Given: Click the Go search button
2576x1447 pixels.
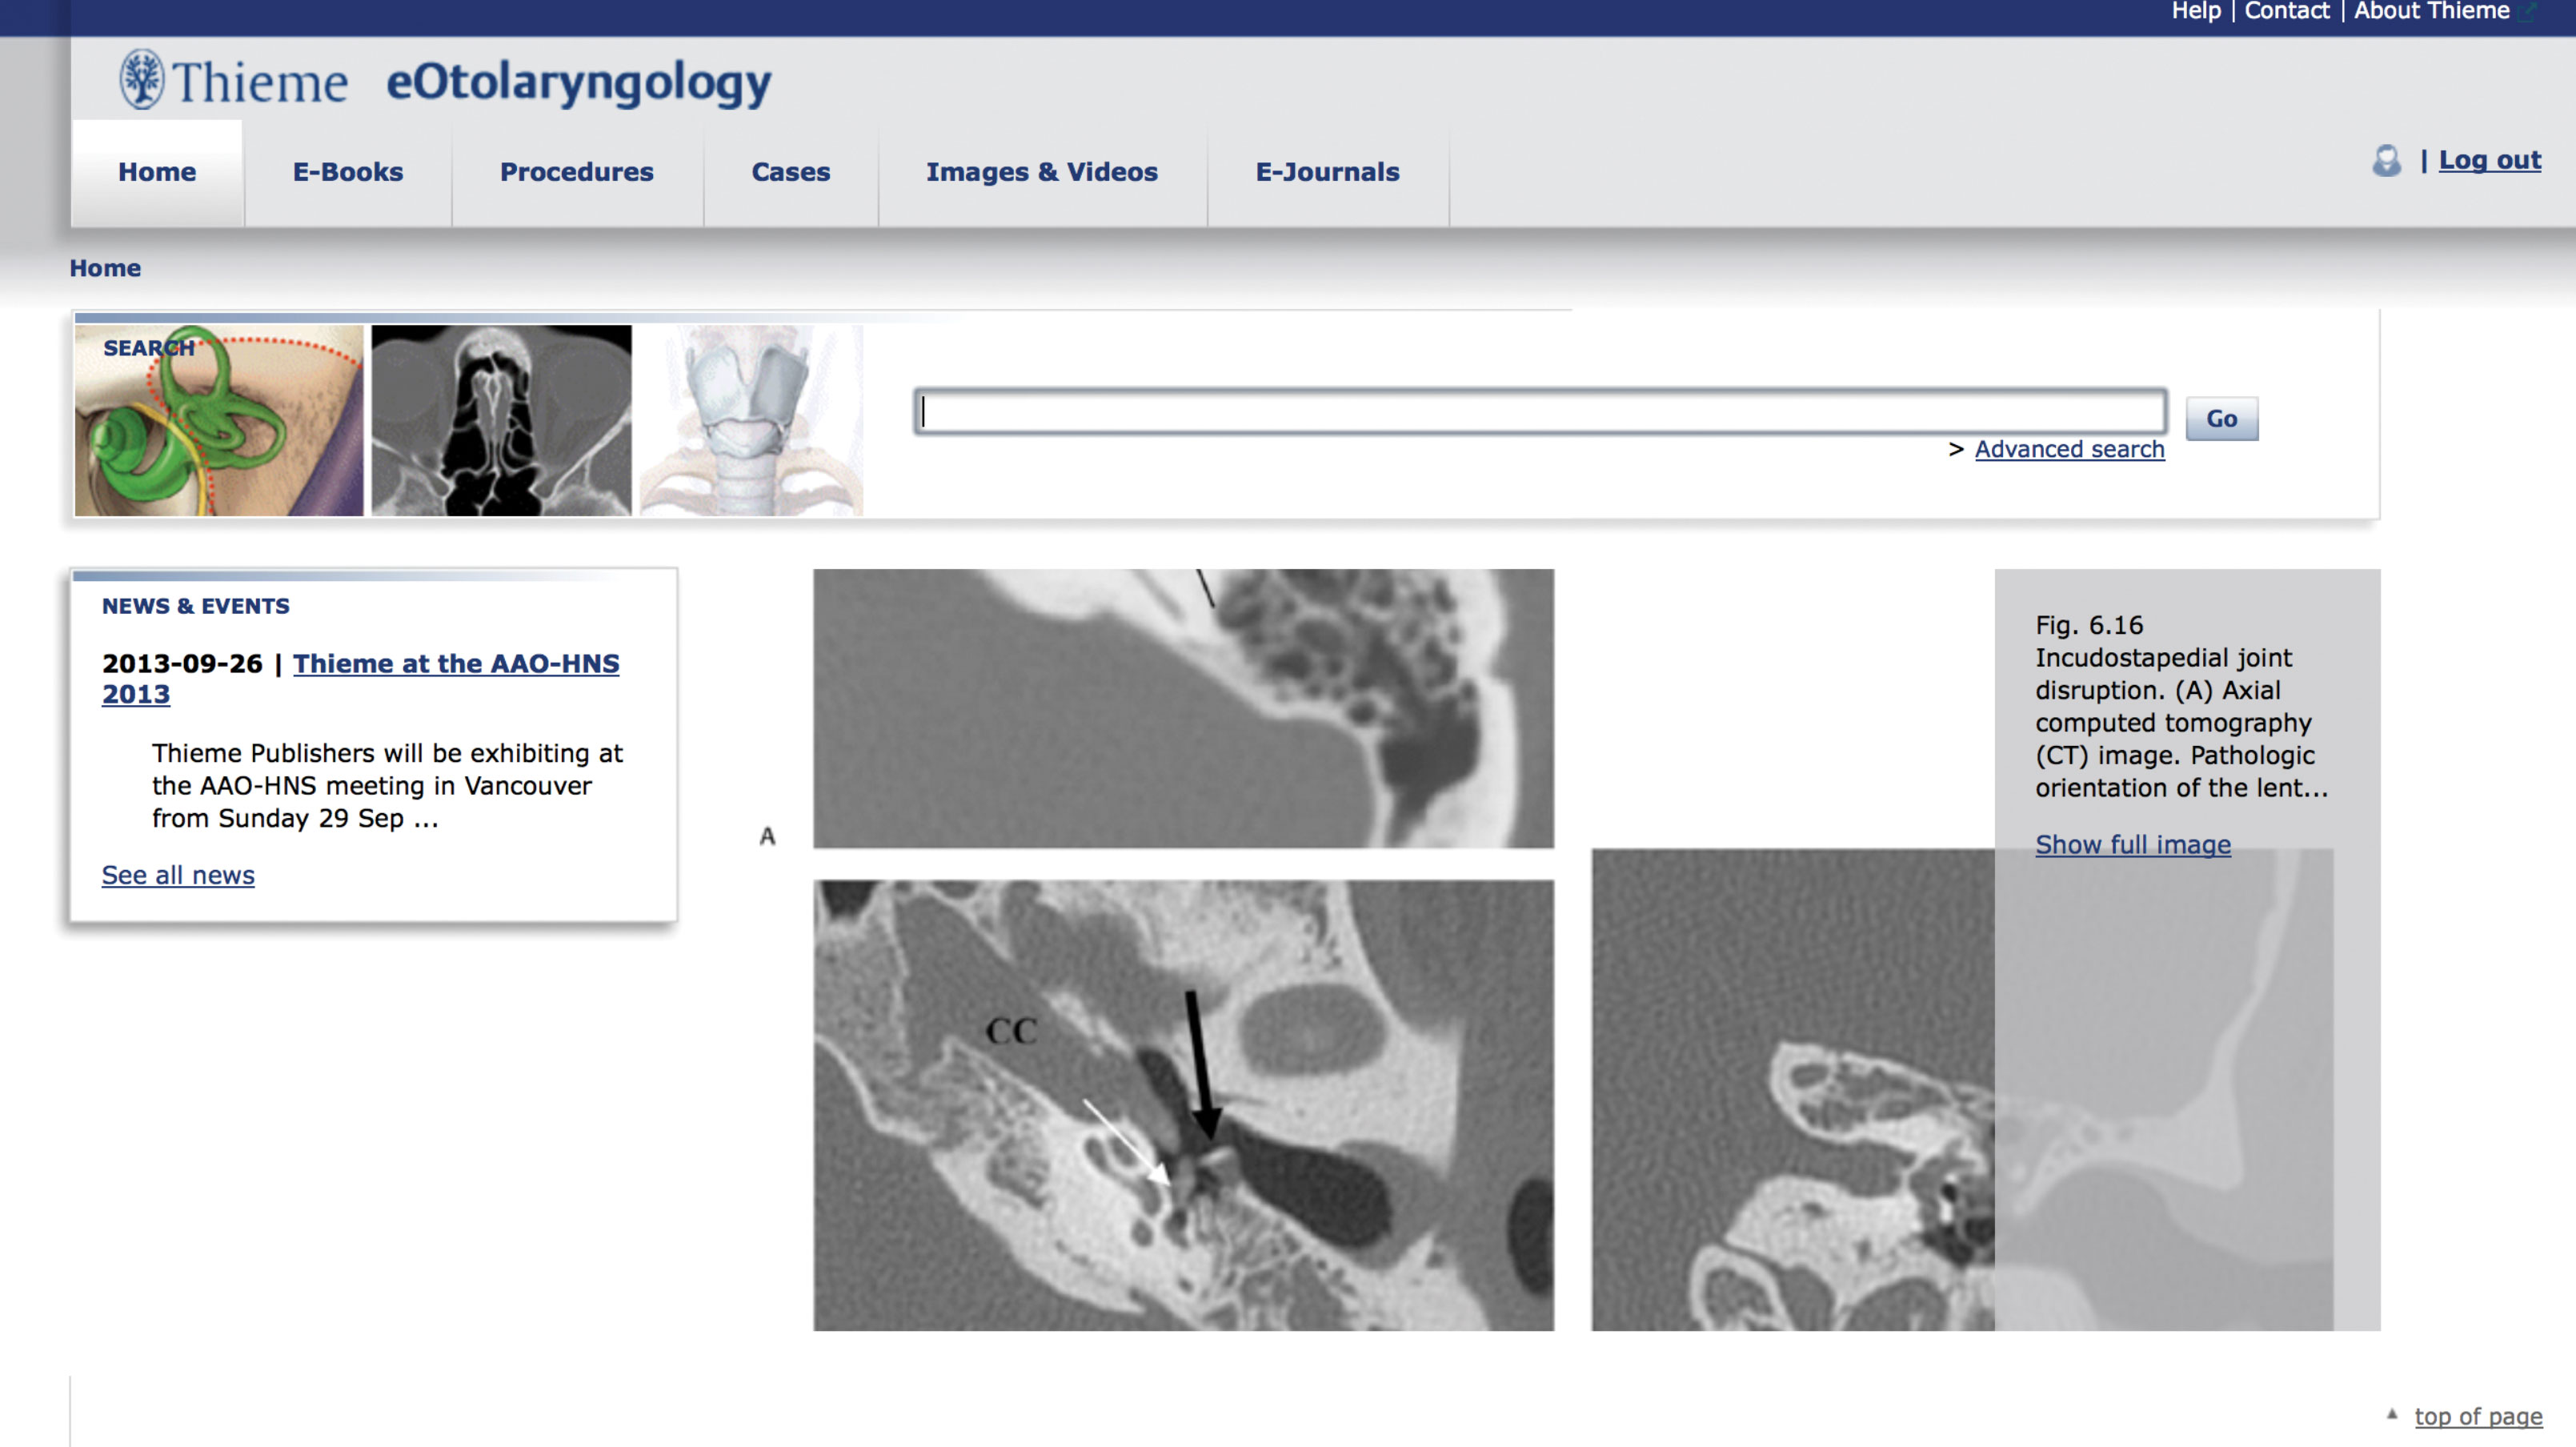Looking at the screenshot, I should 2221,419.
